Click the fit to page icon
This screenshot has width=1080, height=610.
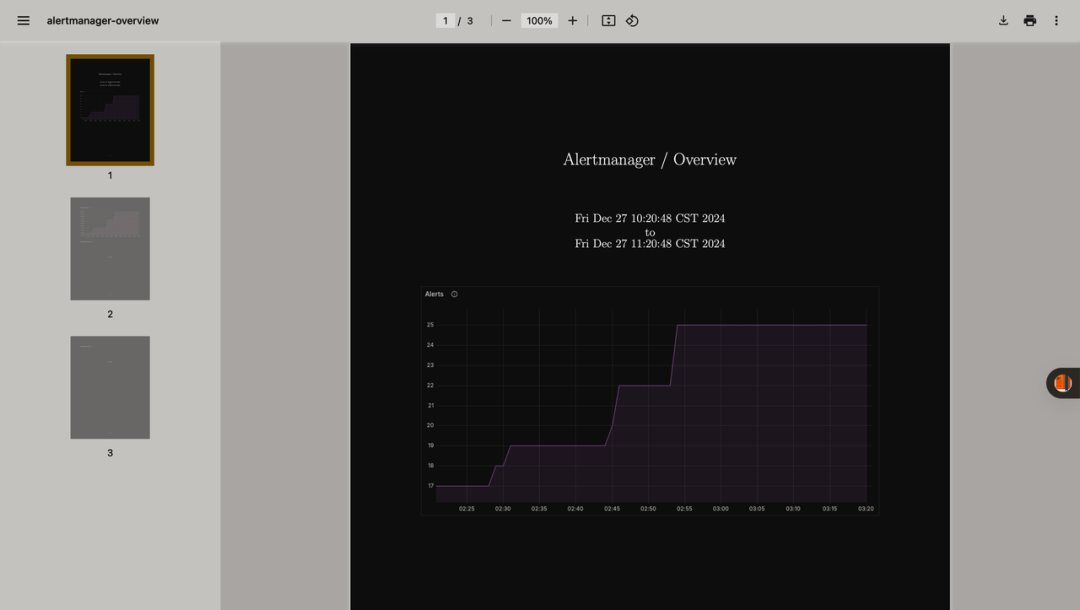pos(608,21)
